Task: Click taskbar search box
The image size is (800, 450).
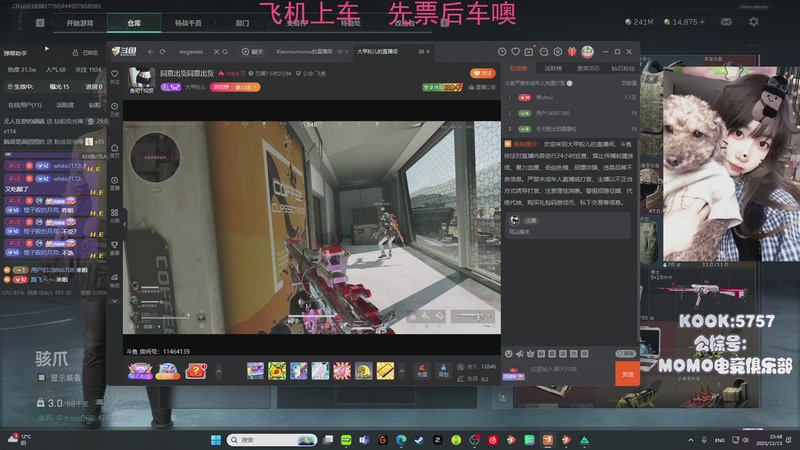Action: click(x=272, y=440)
